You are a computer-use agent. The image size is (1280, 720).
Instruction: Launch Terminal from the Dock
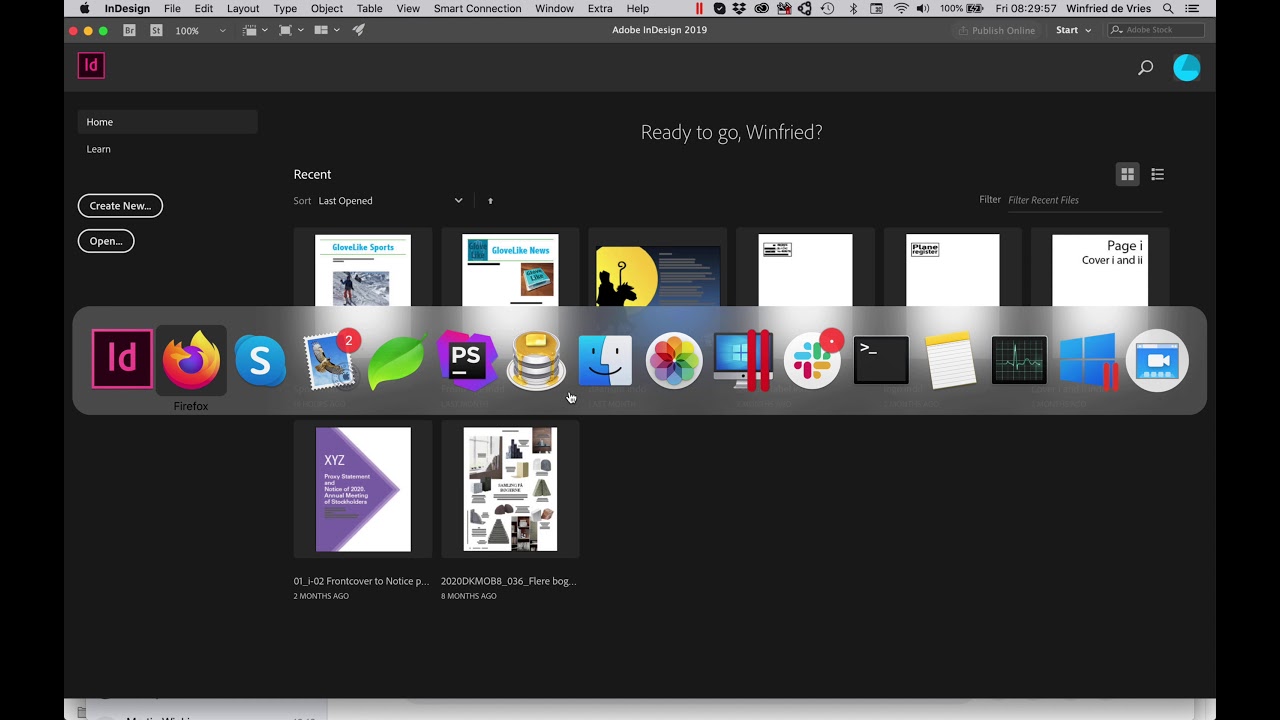pyautogui.click(x=881, y=360)
